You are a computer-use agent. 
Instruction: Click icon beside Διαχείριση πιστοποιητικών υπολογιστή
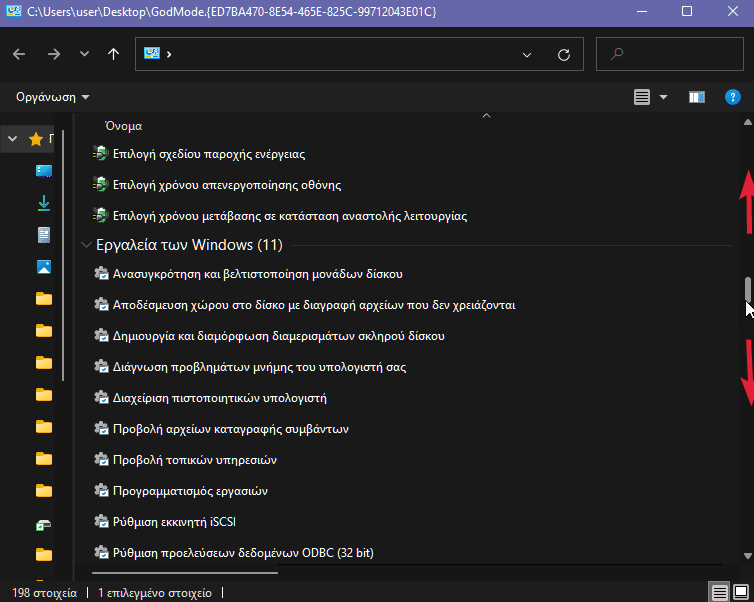101,398
